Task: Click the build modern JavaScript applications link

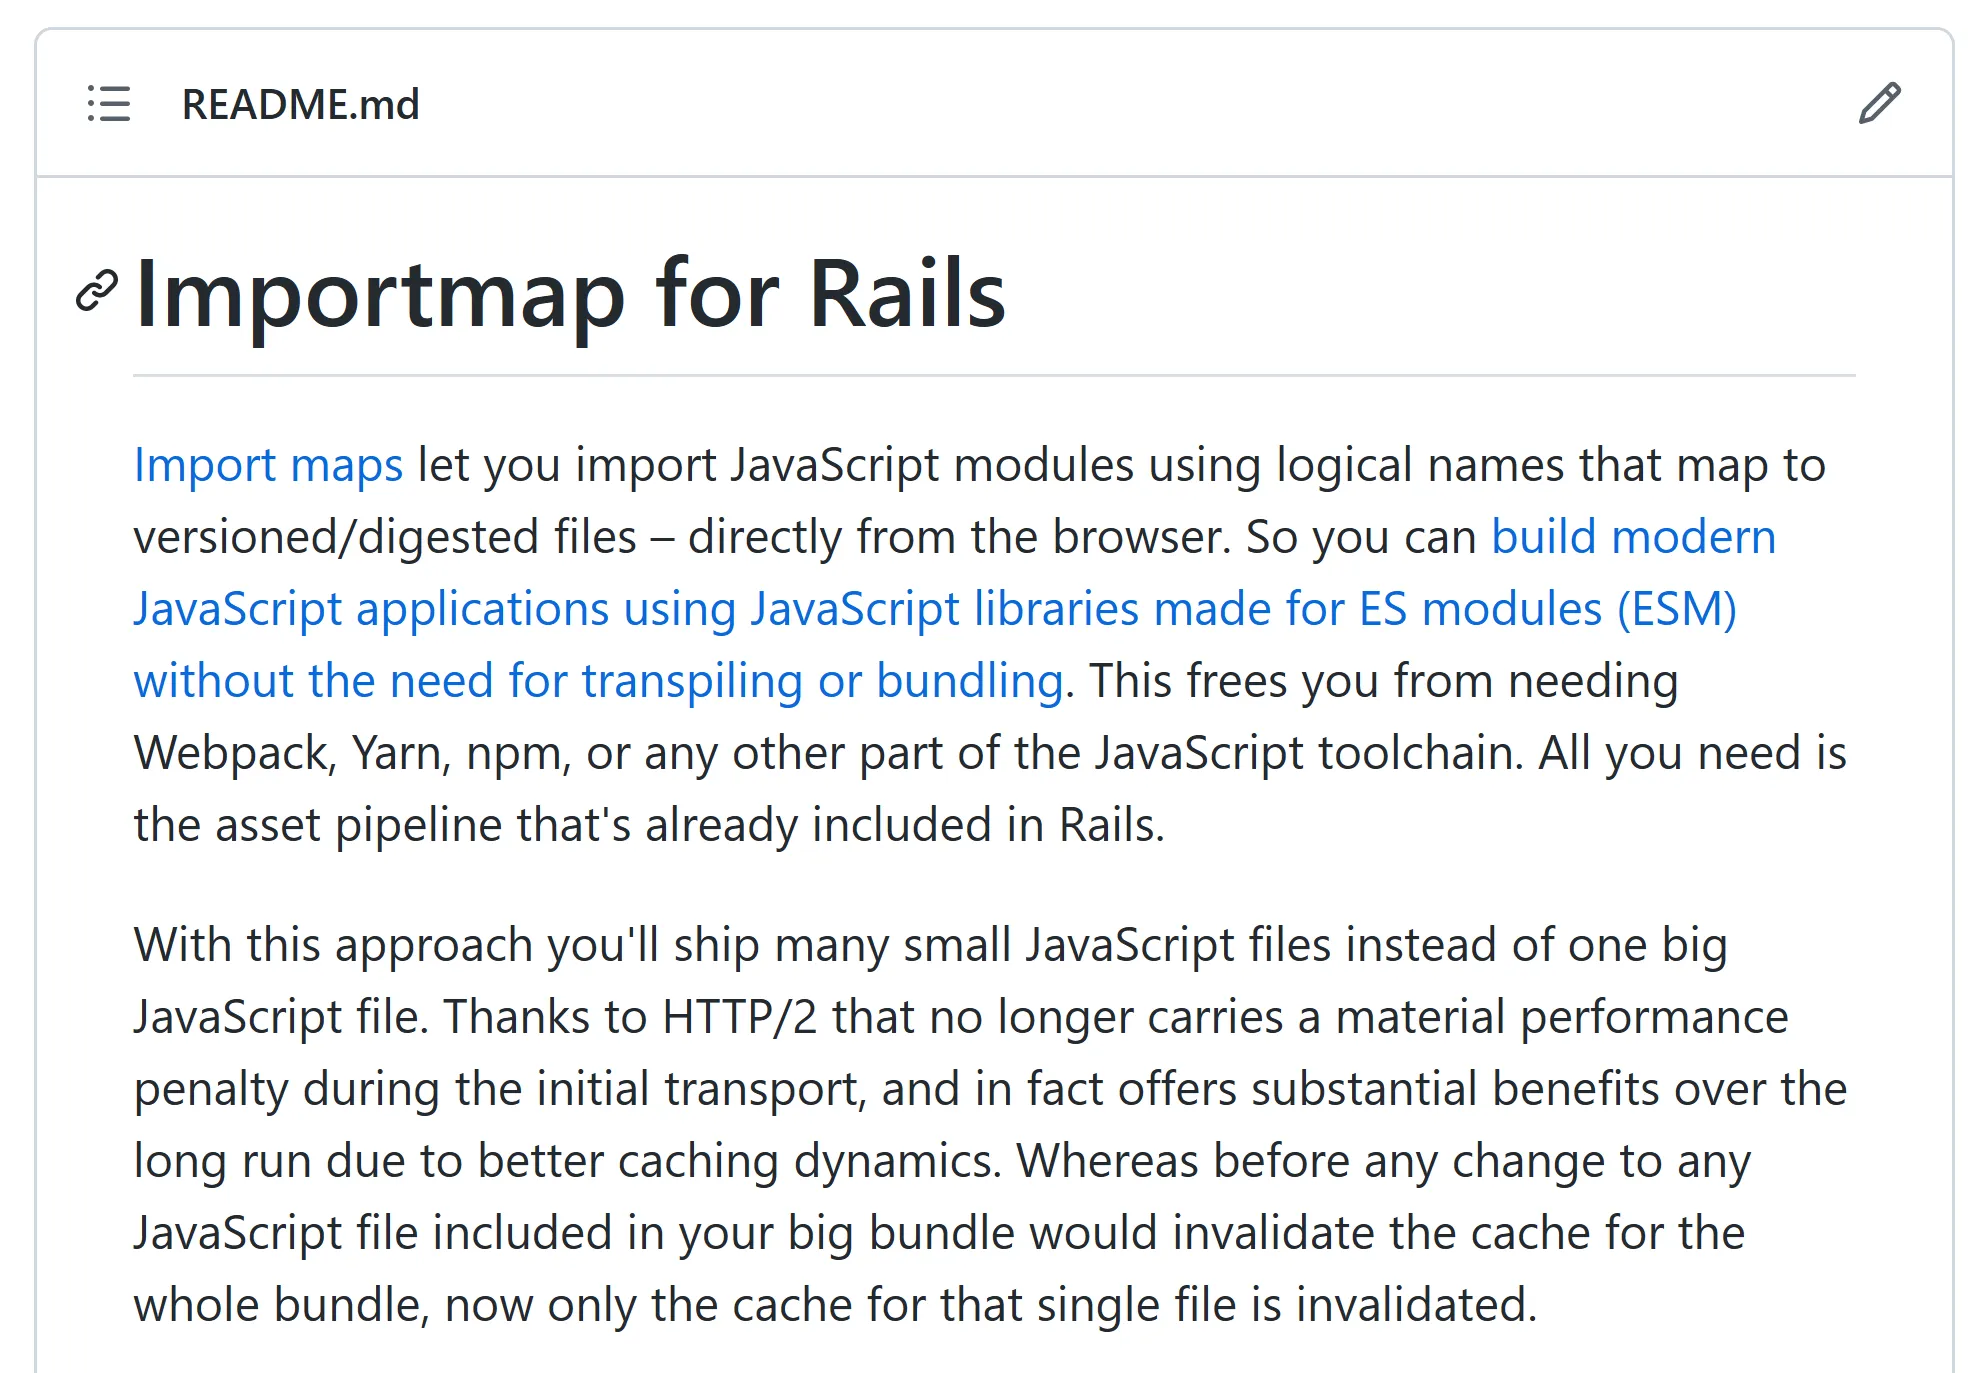Action: [x=1630, y=537]
